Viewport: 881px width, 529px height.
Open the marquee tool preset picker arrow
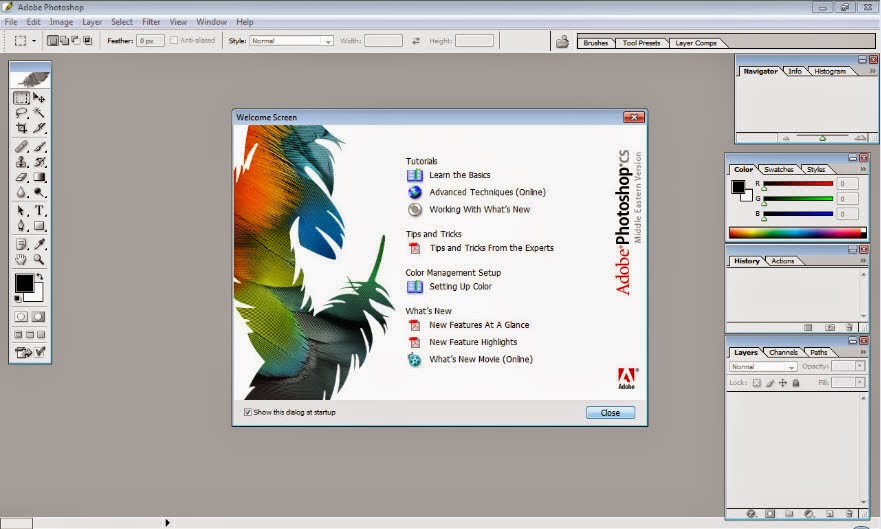click(34, 41)
